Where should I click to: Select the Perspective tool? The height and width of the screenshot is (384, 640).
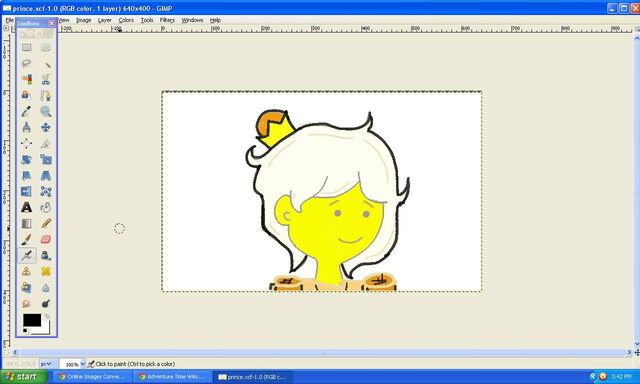(x=46, y=175)
